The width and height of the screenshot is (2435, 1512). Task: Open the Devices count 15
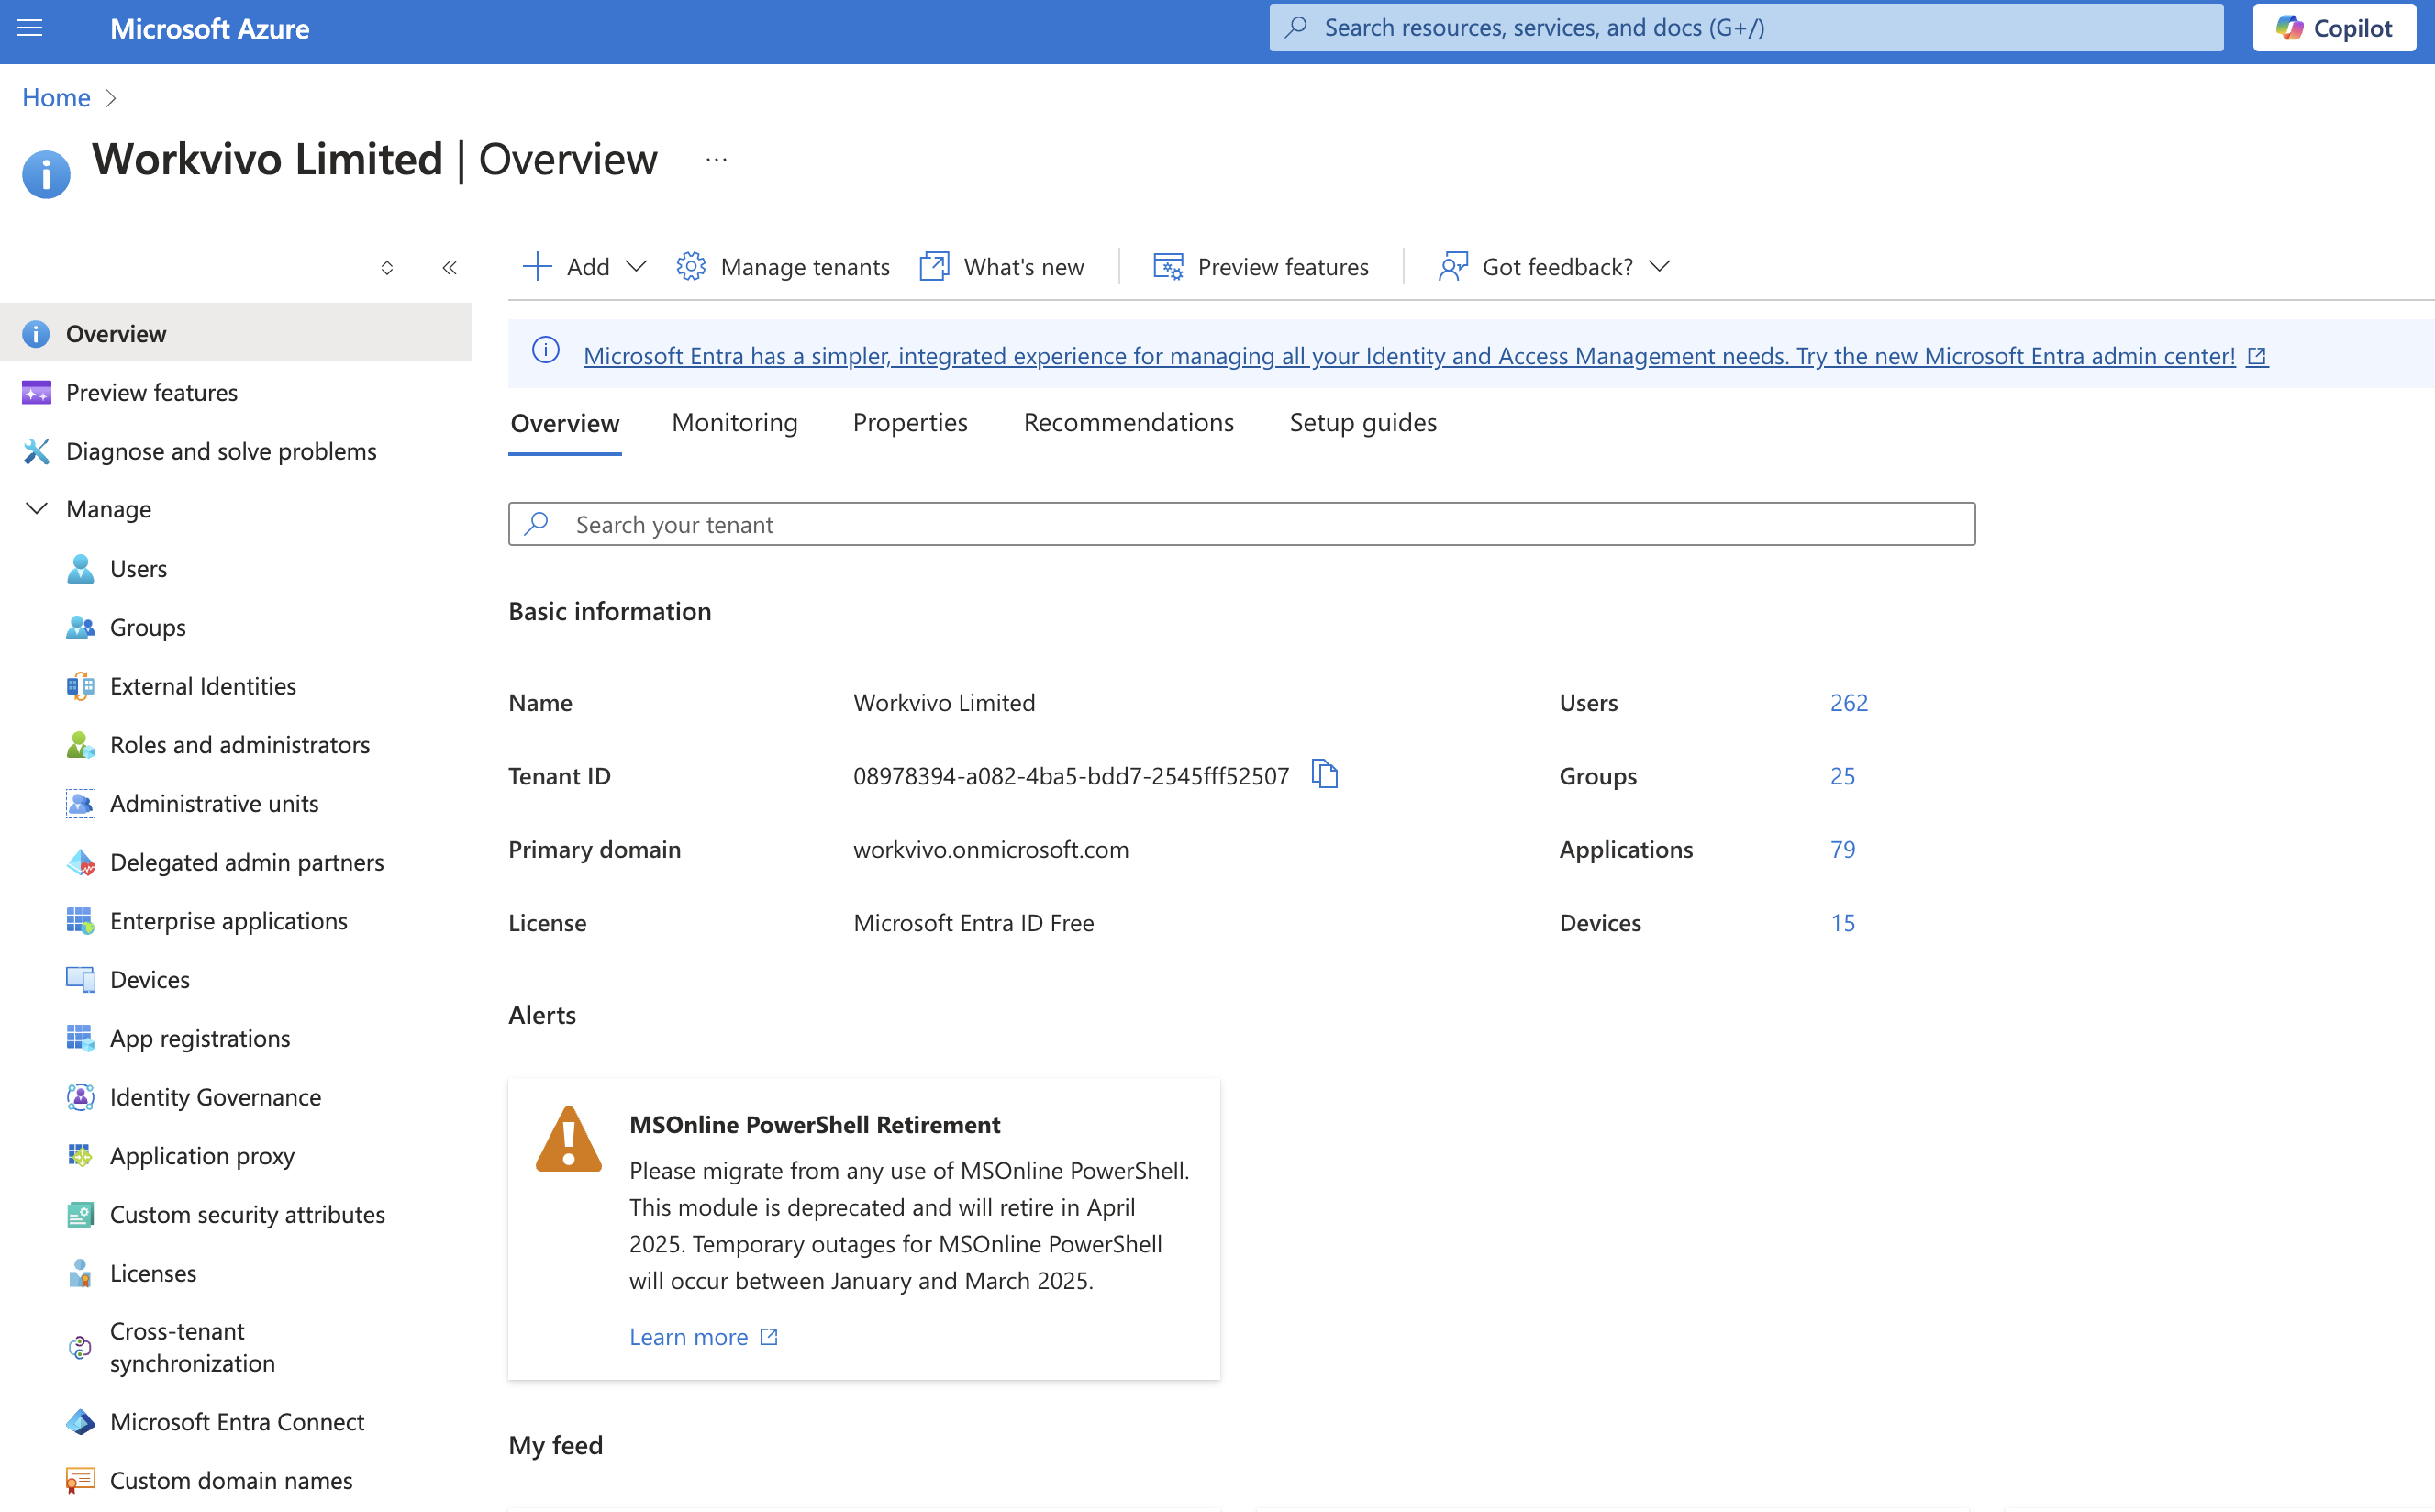(x=1842, y=922)
